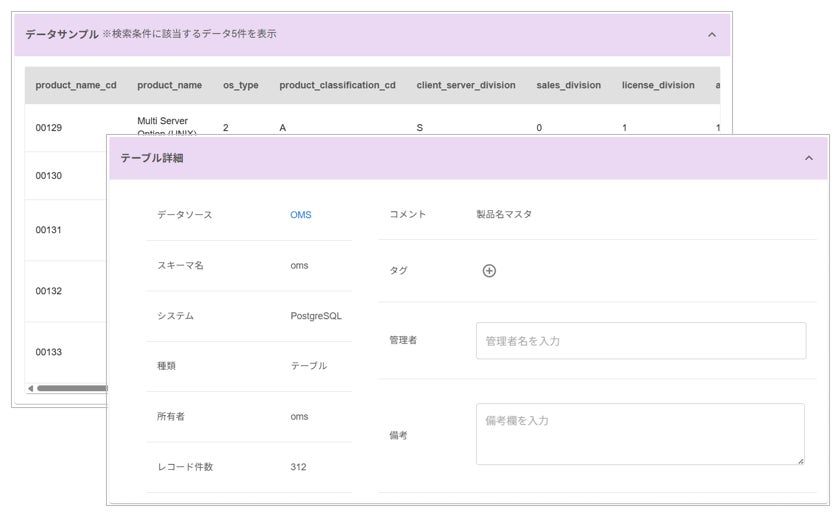840x517 pixels.
Task: Click the 所有者 label
Action: click(x=170, y=416)
